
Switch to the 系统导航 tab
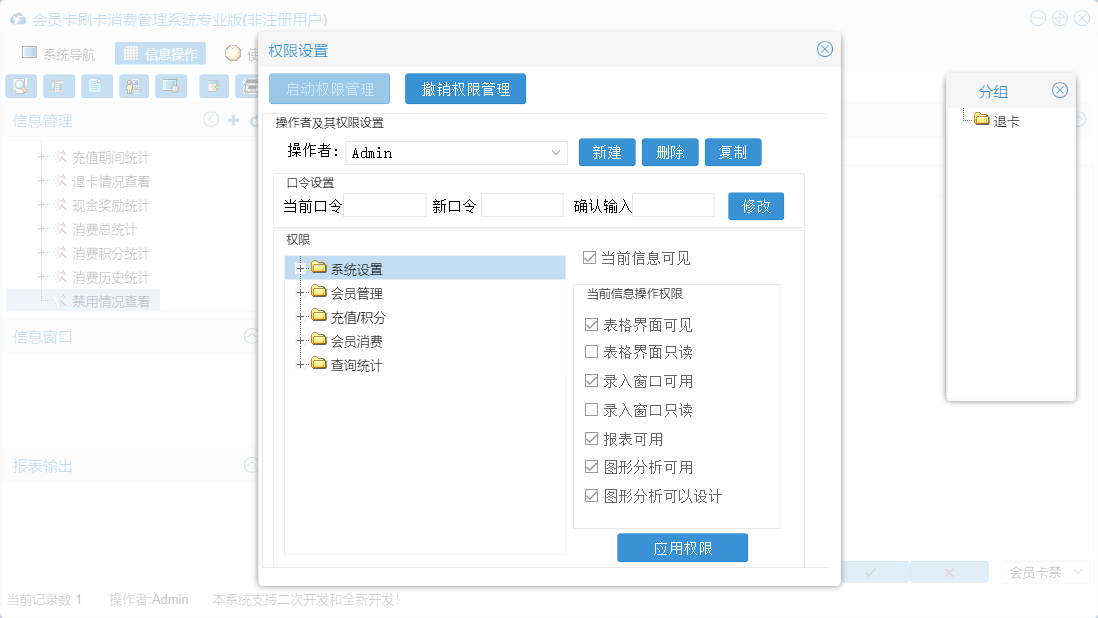click(x=60, y=54)
